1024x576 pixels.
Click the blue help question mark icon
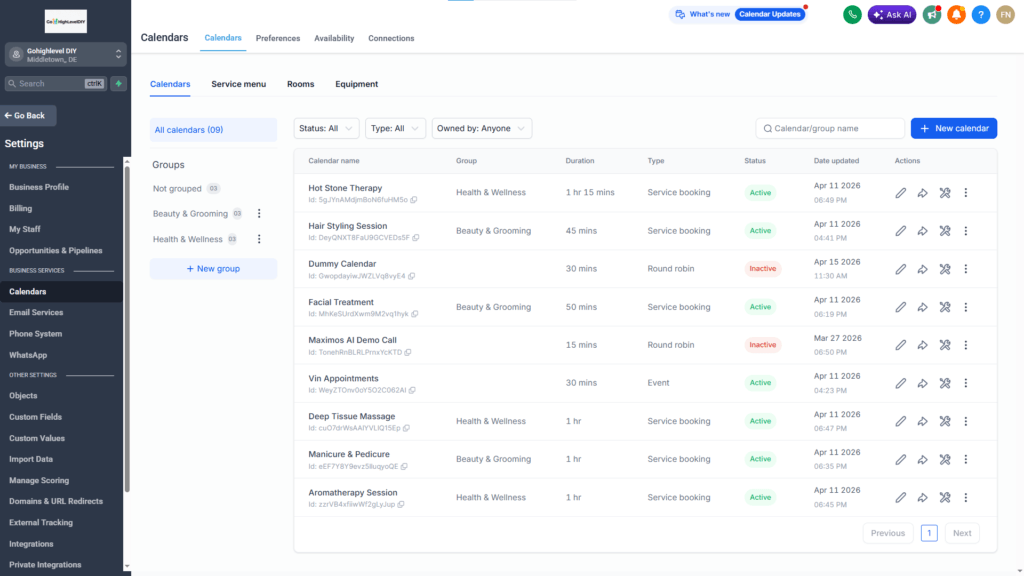(x=980, y=14)
